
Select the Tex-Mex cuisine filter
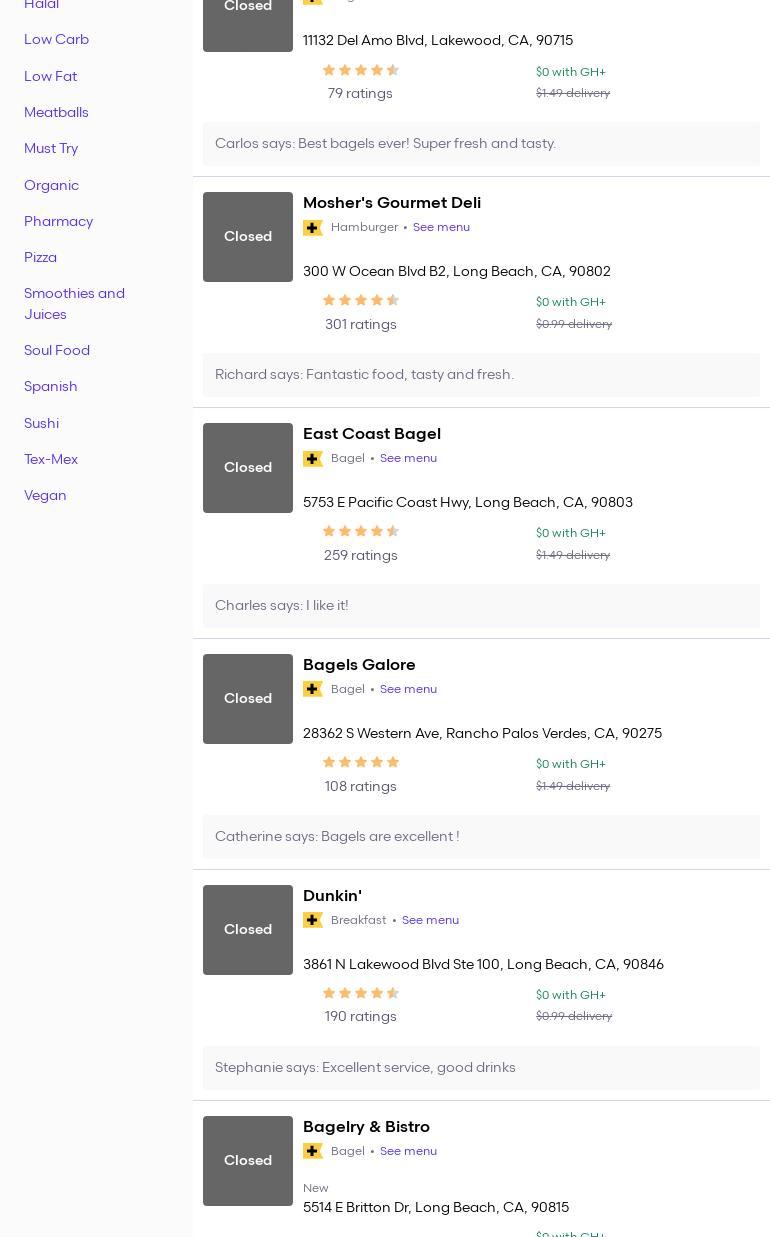coord(51,459)
